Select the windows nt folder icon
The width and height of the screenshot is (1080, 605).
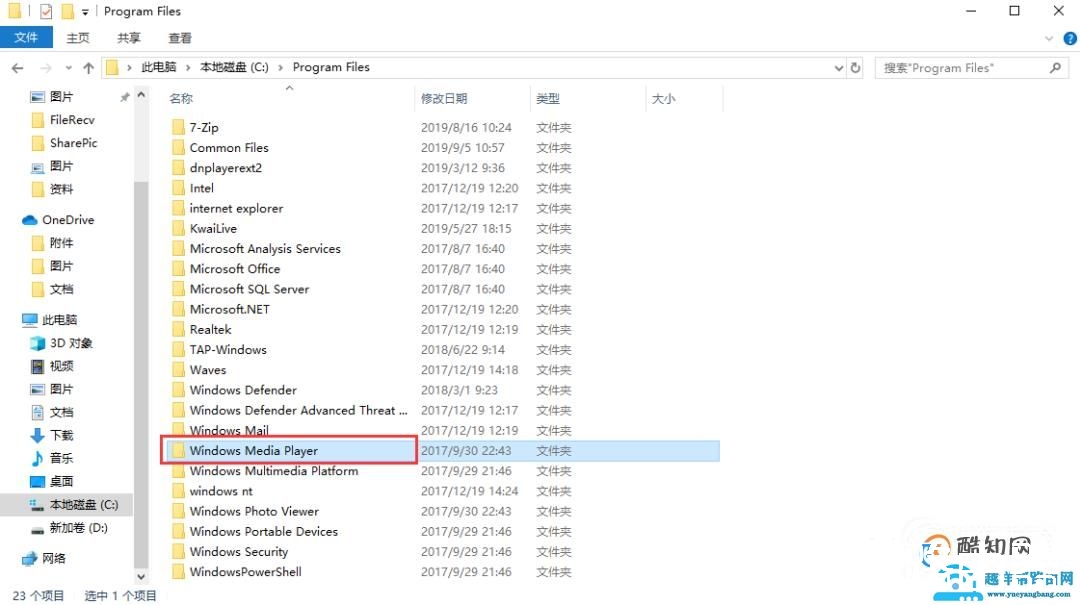click(178, 491)
